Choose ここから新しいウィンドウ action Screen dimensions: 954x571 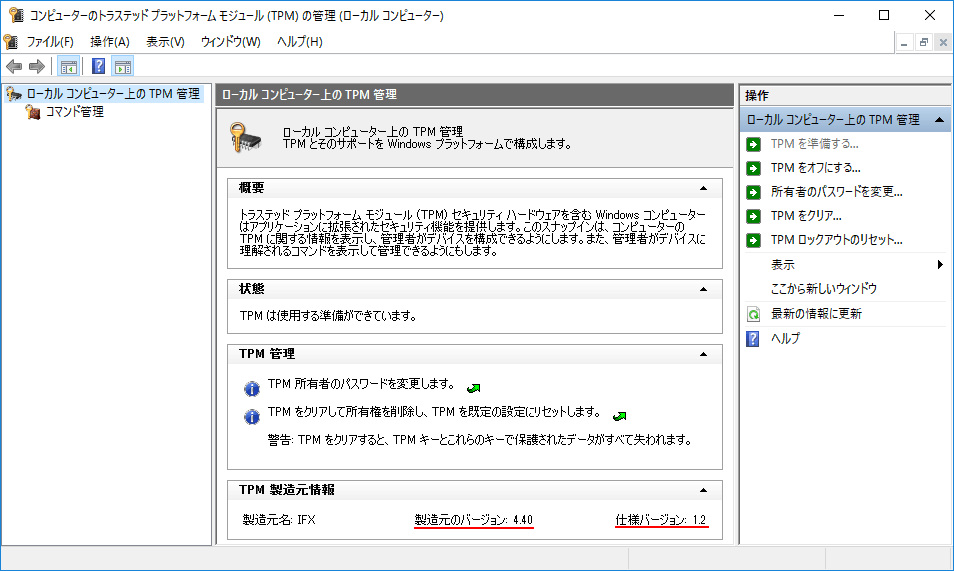pos(823,289)
